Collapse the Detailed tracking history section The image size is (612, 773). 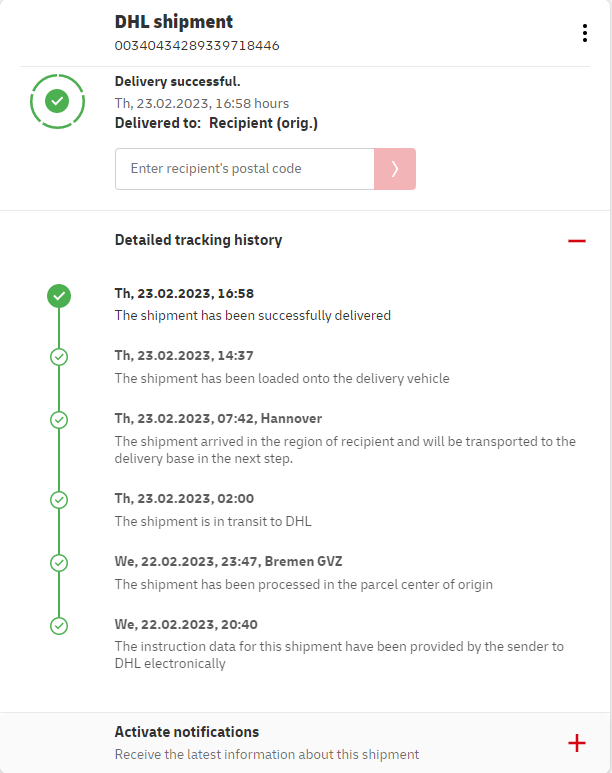point(576,241)
